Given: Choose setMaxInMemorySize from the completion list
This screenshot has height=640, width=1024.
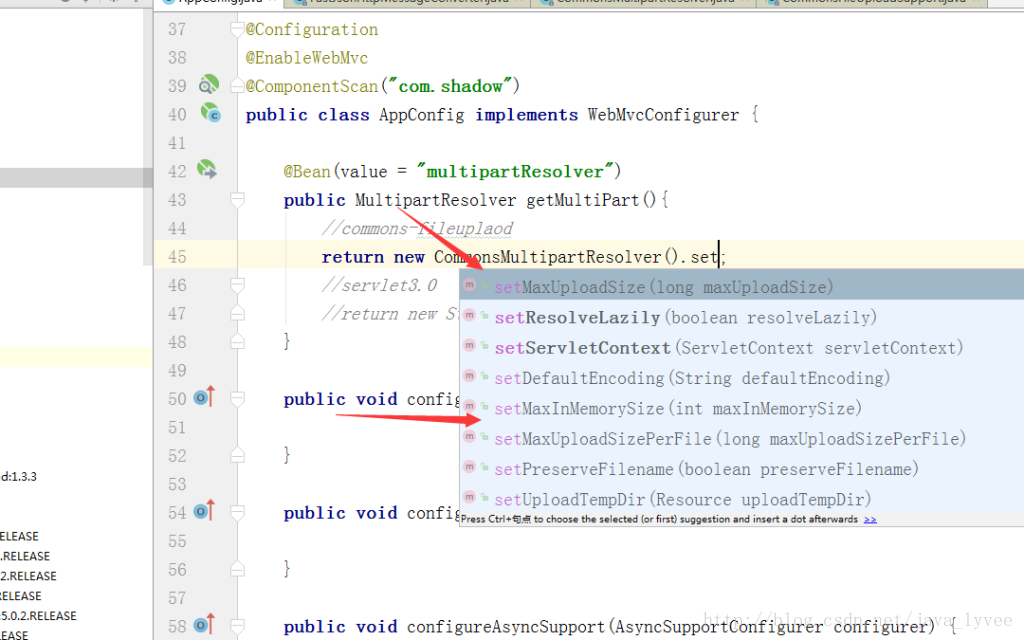Looking at the screenshot, I should (741, 408).
